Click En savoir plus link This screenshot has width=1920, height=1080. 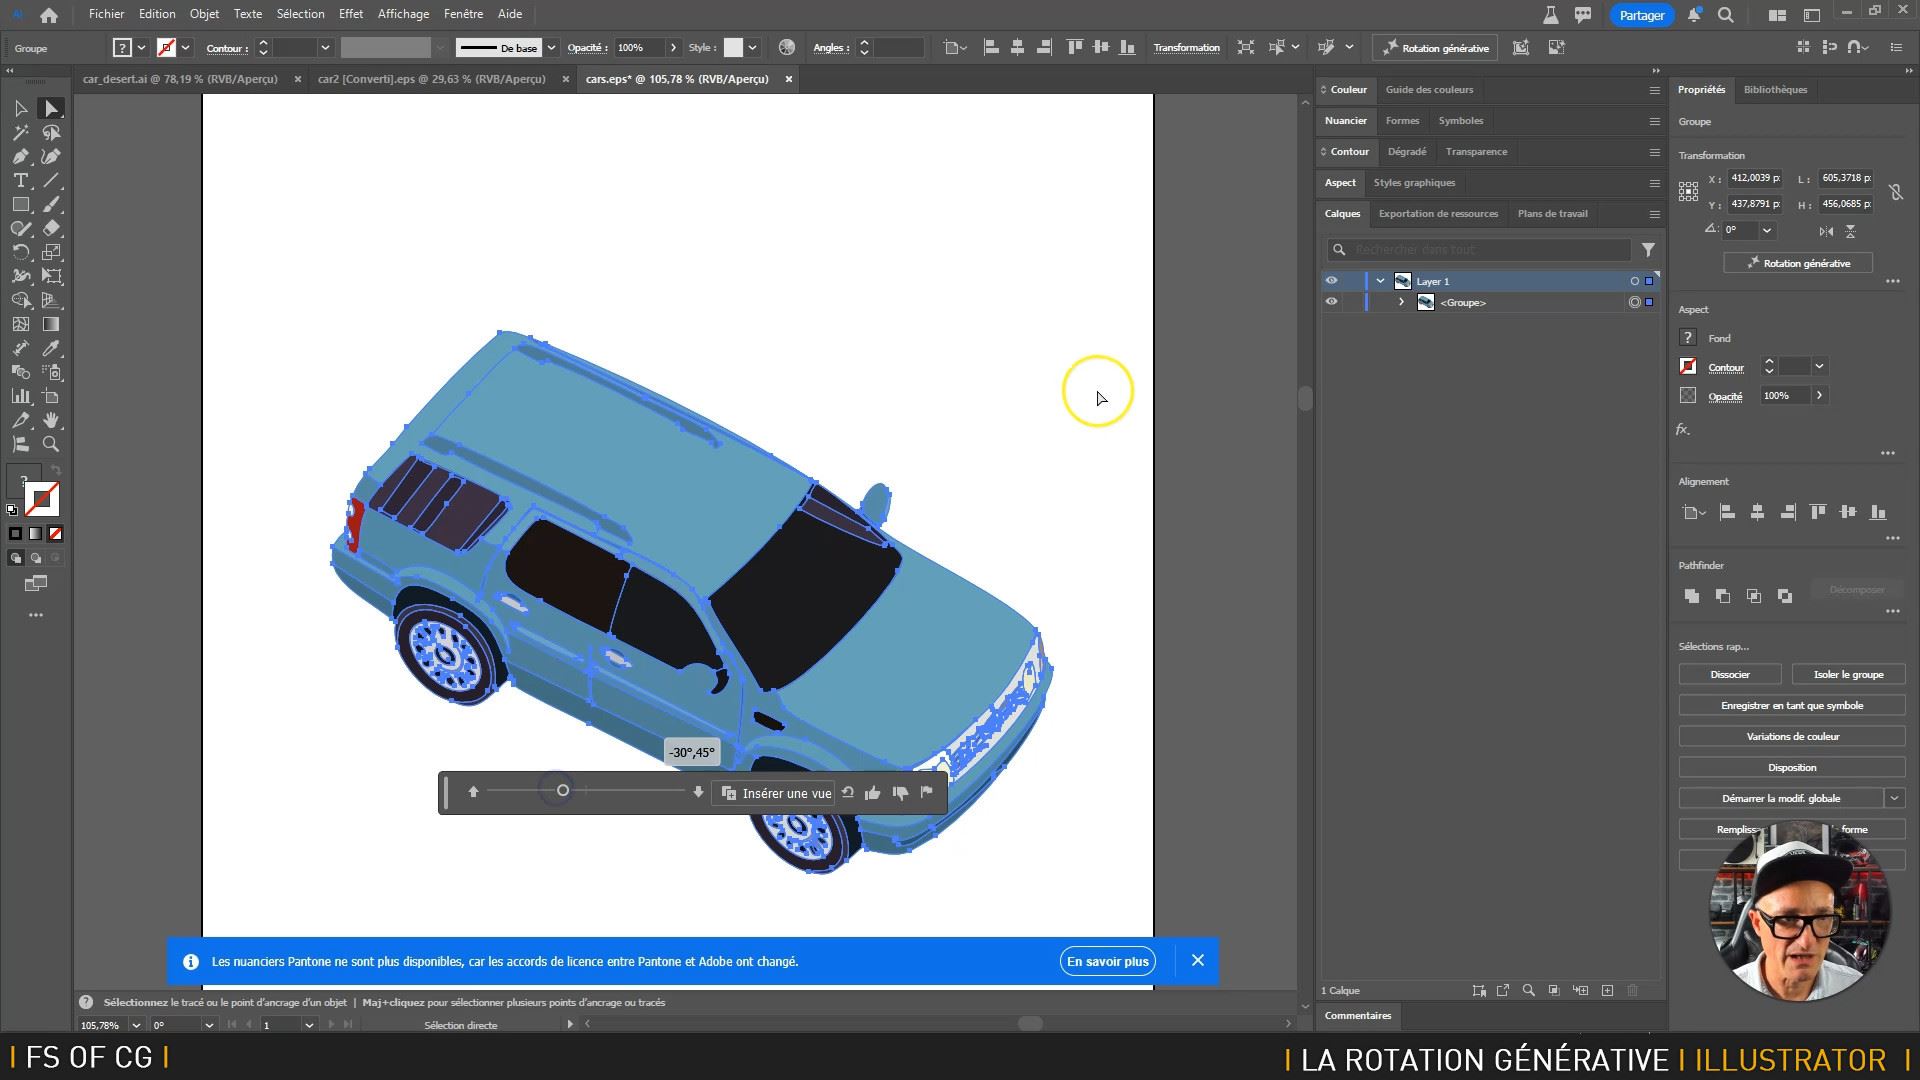coord(1107,961)
